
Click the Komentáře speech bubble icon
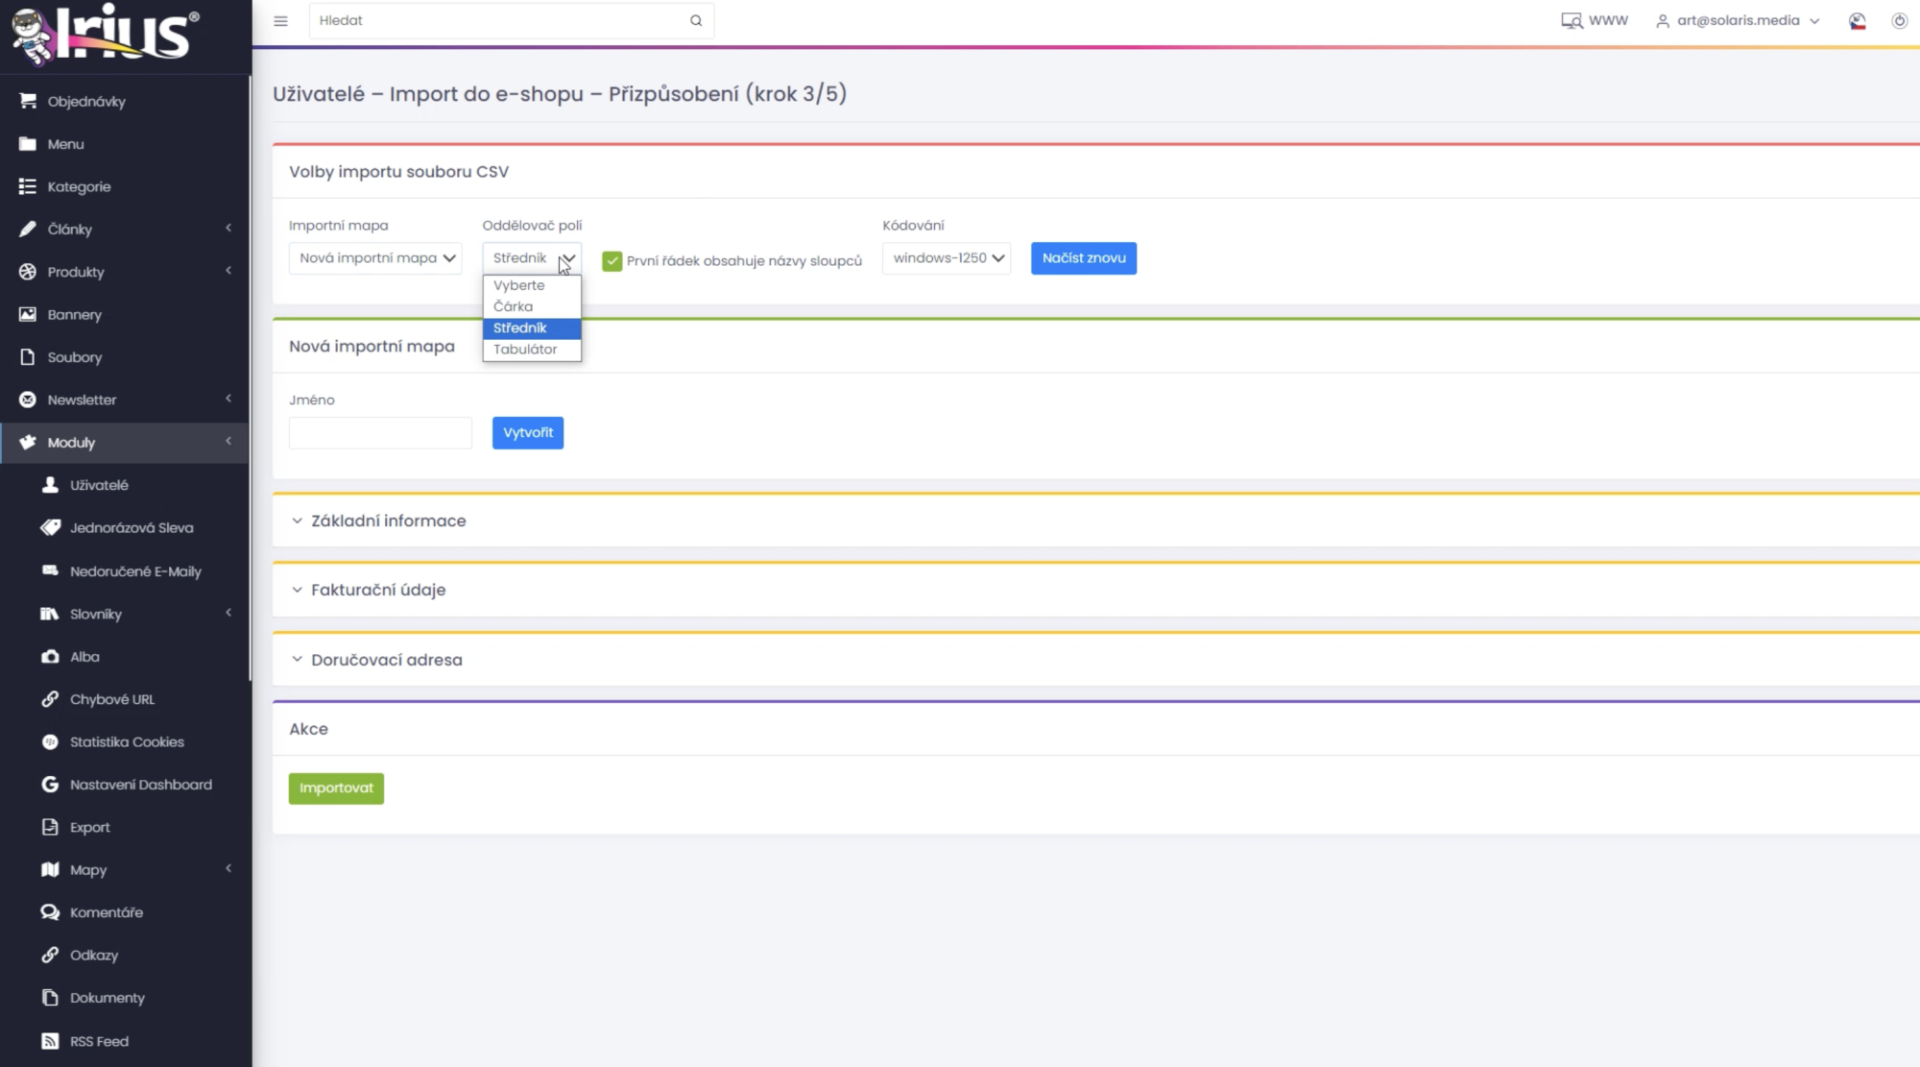[x=50, y=912]
